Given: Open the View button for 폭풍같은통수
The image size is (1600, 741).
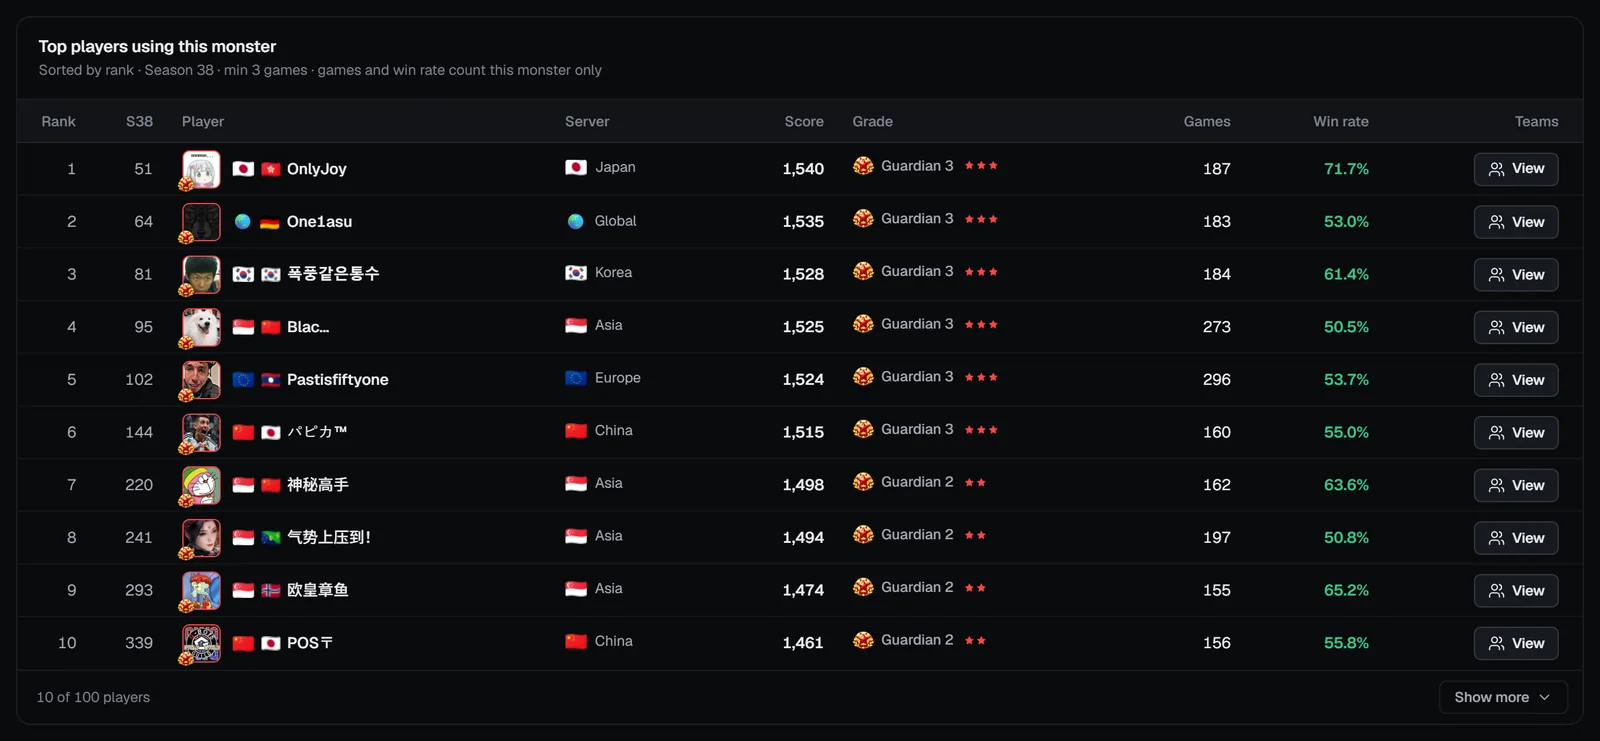Looking at the screenshot, I should pyautogui.click(x=1516, y=275).
